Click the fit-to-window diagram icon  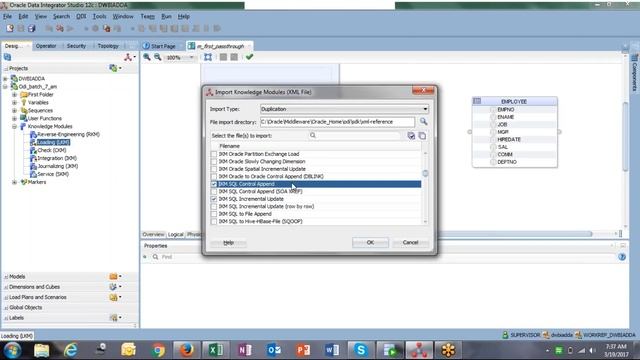pyautogui.click(x=208, y=57)
